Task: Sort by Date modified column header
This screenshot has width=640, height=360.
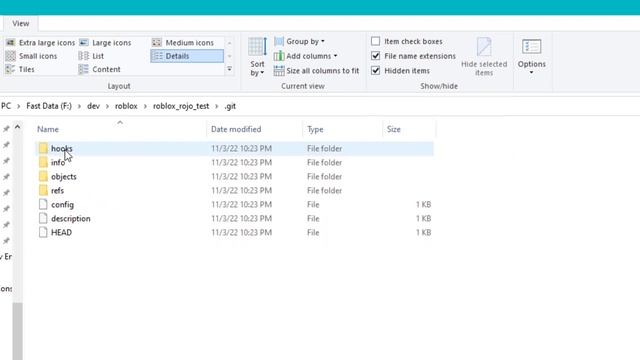Action: tap(236, 129)
